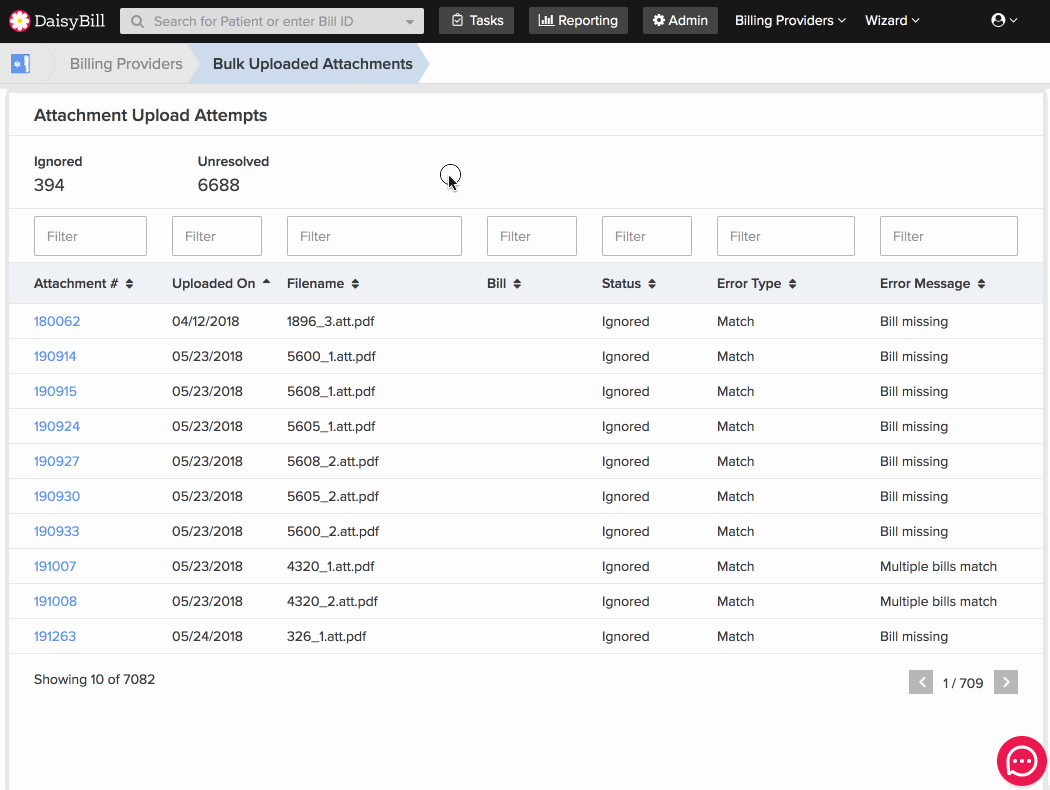The height and width of the screenshot is (790, 1050).
Task: Open attachment 191263
Action: (55, 636)
